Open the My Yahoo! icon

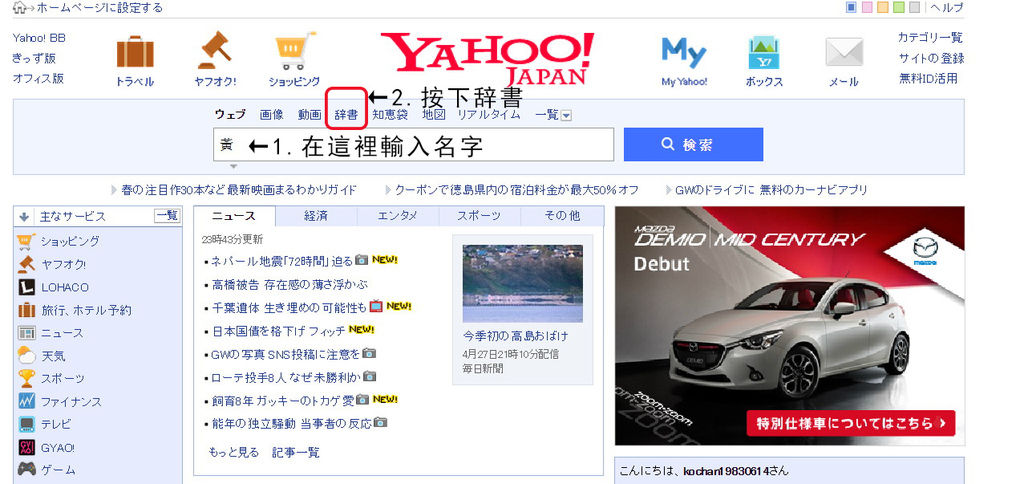pyautogui.click(x=684, y=53)
